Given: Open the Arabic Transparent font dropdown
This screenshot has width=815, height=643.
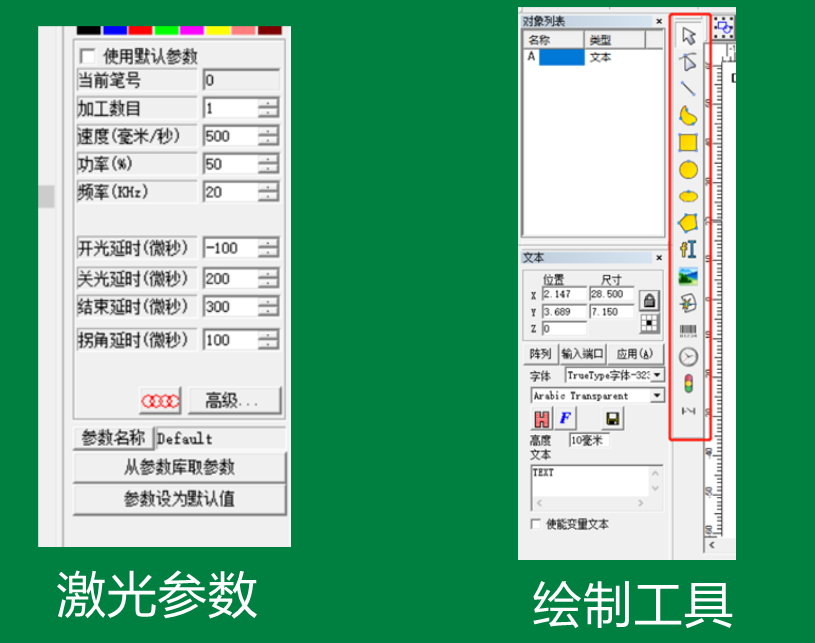Looking at the screenshot, I should click(658, 396).
